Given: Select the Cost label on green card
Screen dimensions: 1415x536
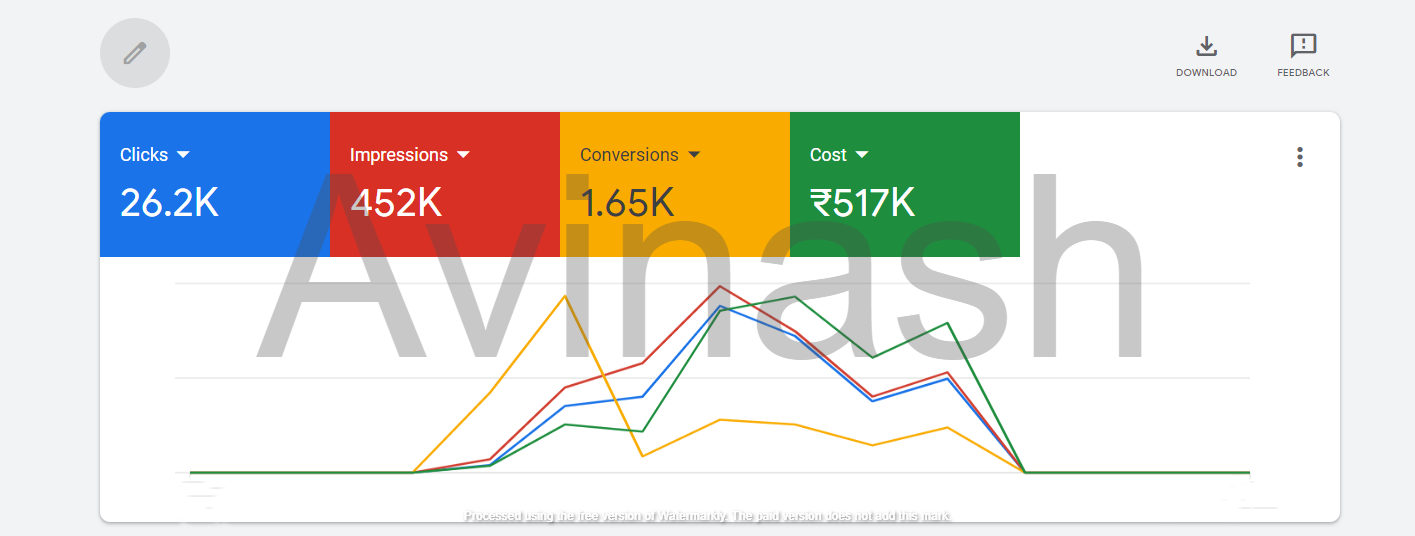Looking at the screenshot, I should point(828,155).
